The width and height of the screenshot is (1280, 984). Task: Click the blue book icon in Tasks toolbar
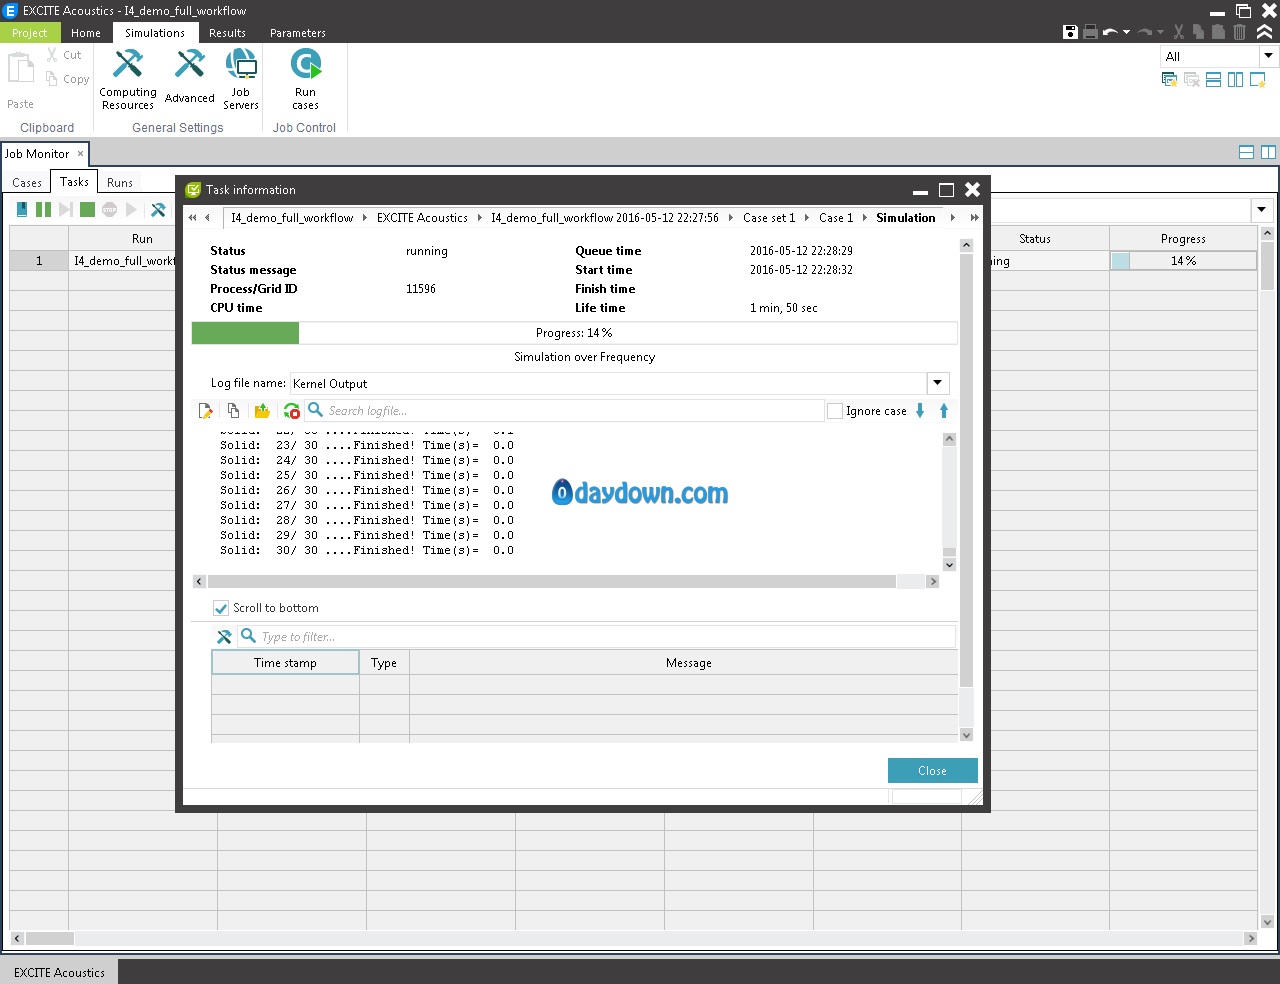point(22,209)
